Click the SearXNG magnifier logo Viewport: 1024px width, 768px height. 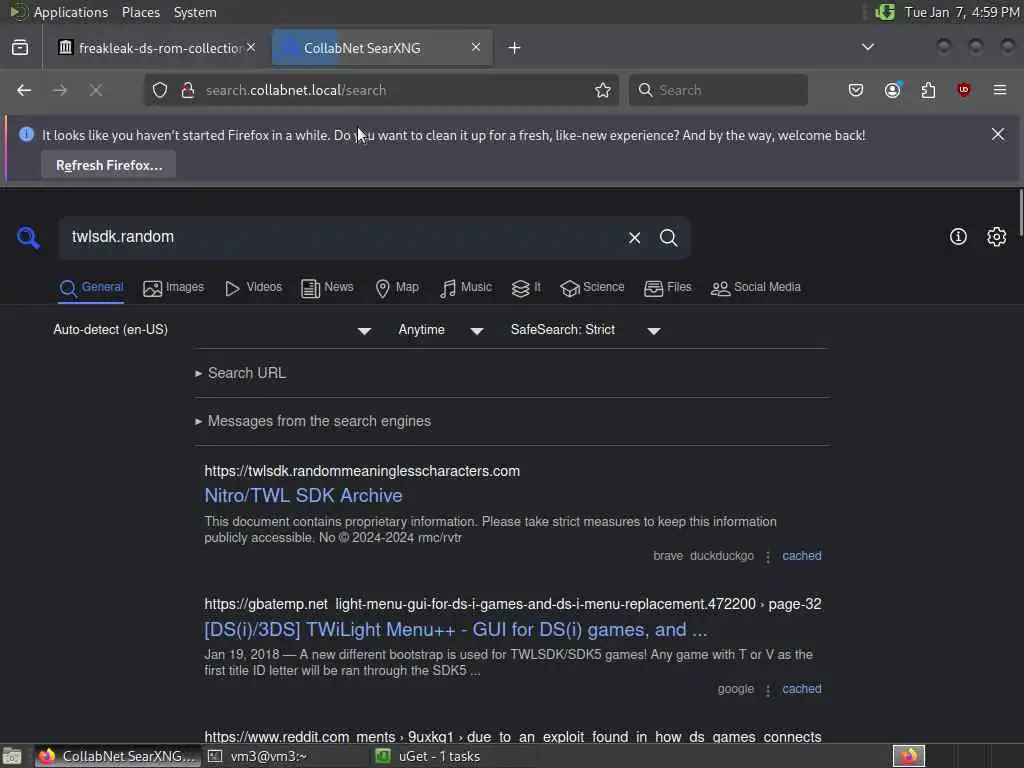point(28,238)
